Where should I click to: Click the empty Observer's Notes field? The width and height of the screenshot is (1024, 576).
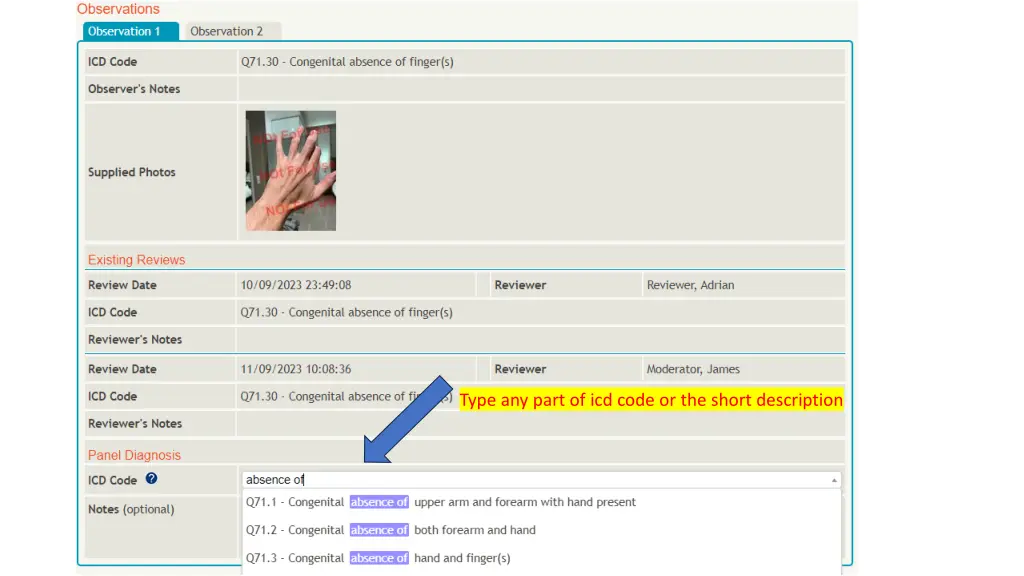pyautogui.click(x=540, y=89)
